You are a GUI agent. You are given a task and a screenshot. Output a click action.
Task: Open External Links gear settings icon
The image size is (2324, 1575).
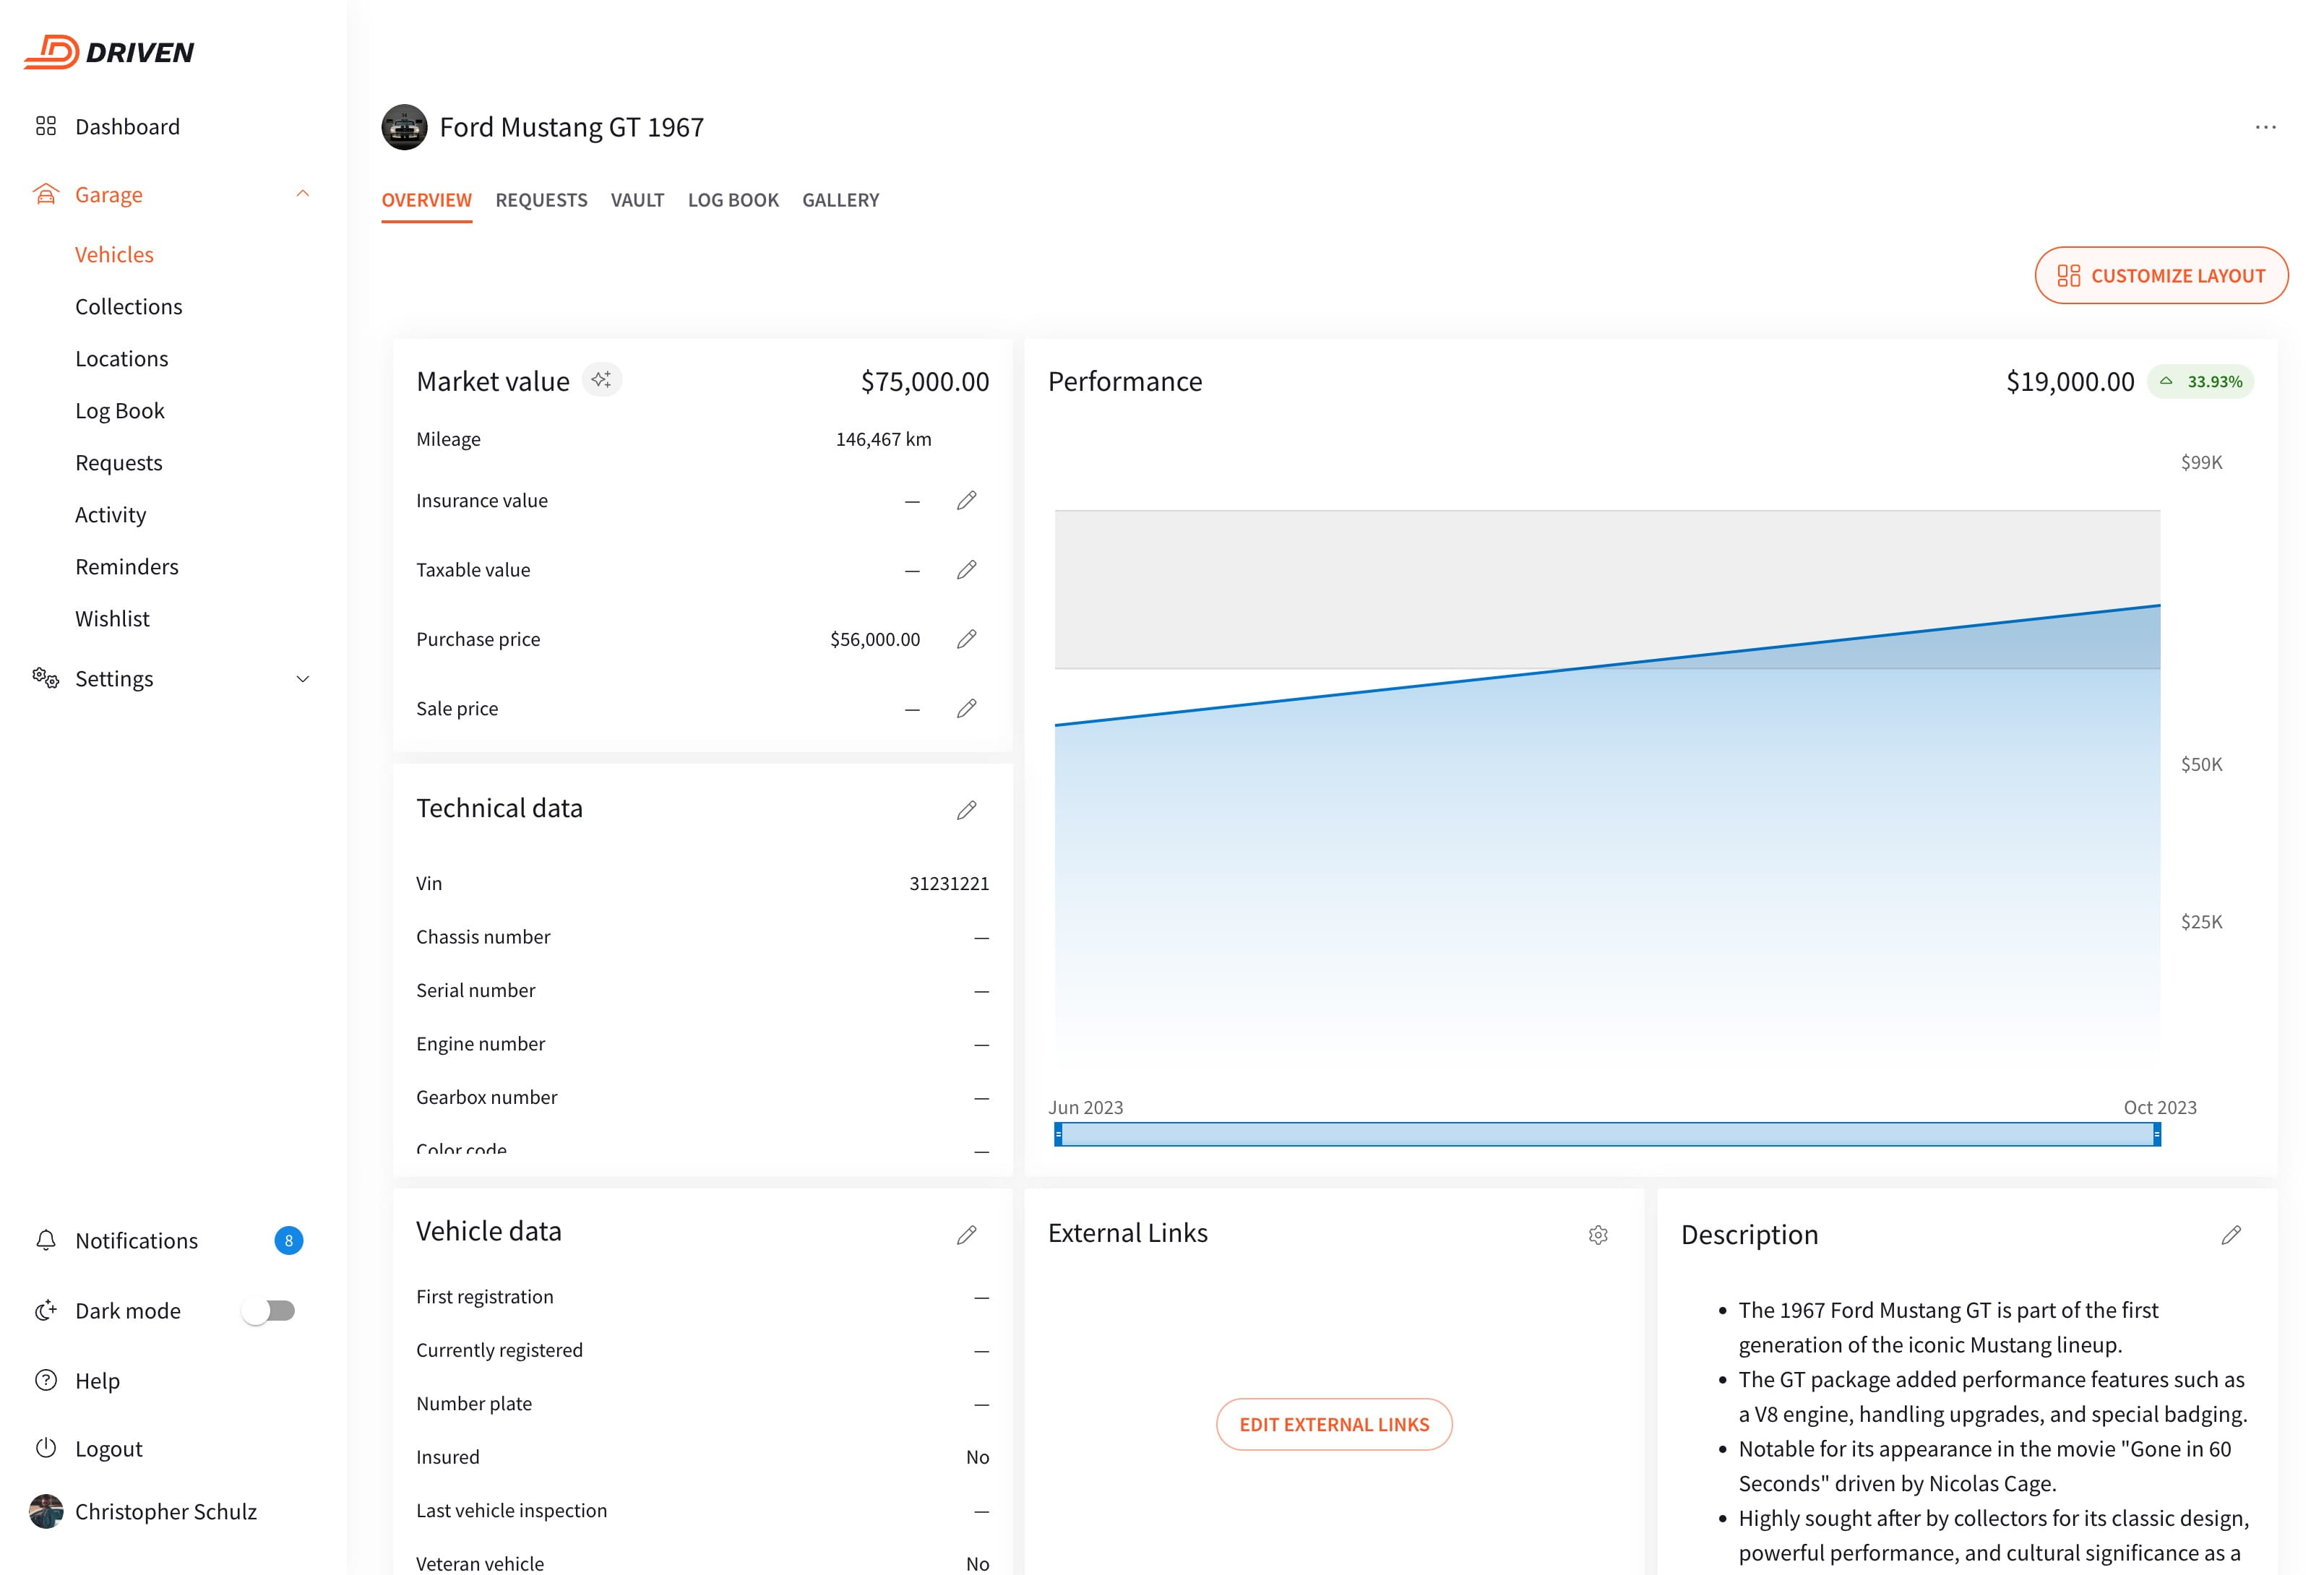1598,1235
